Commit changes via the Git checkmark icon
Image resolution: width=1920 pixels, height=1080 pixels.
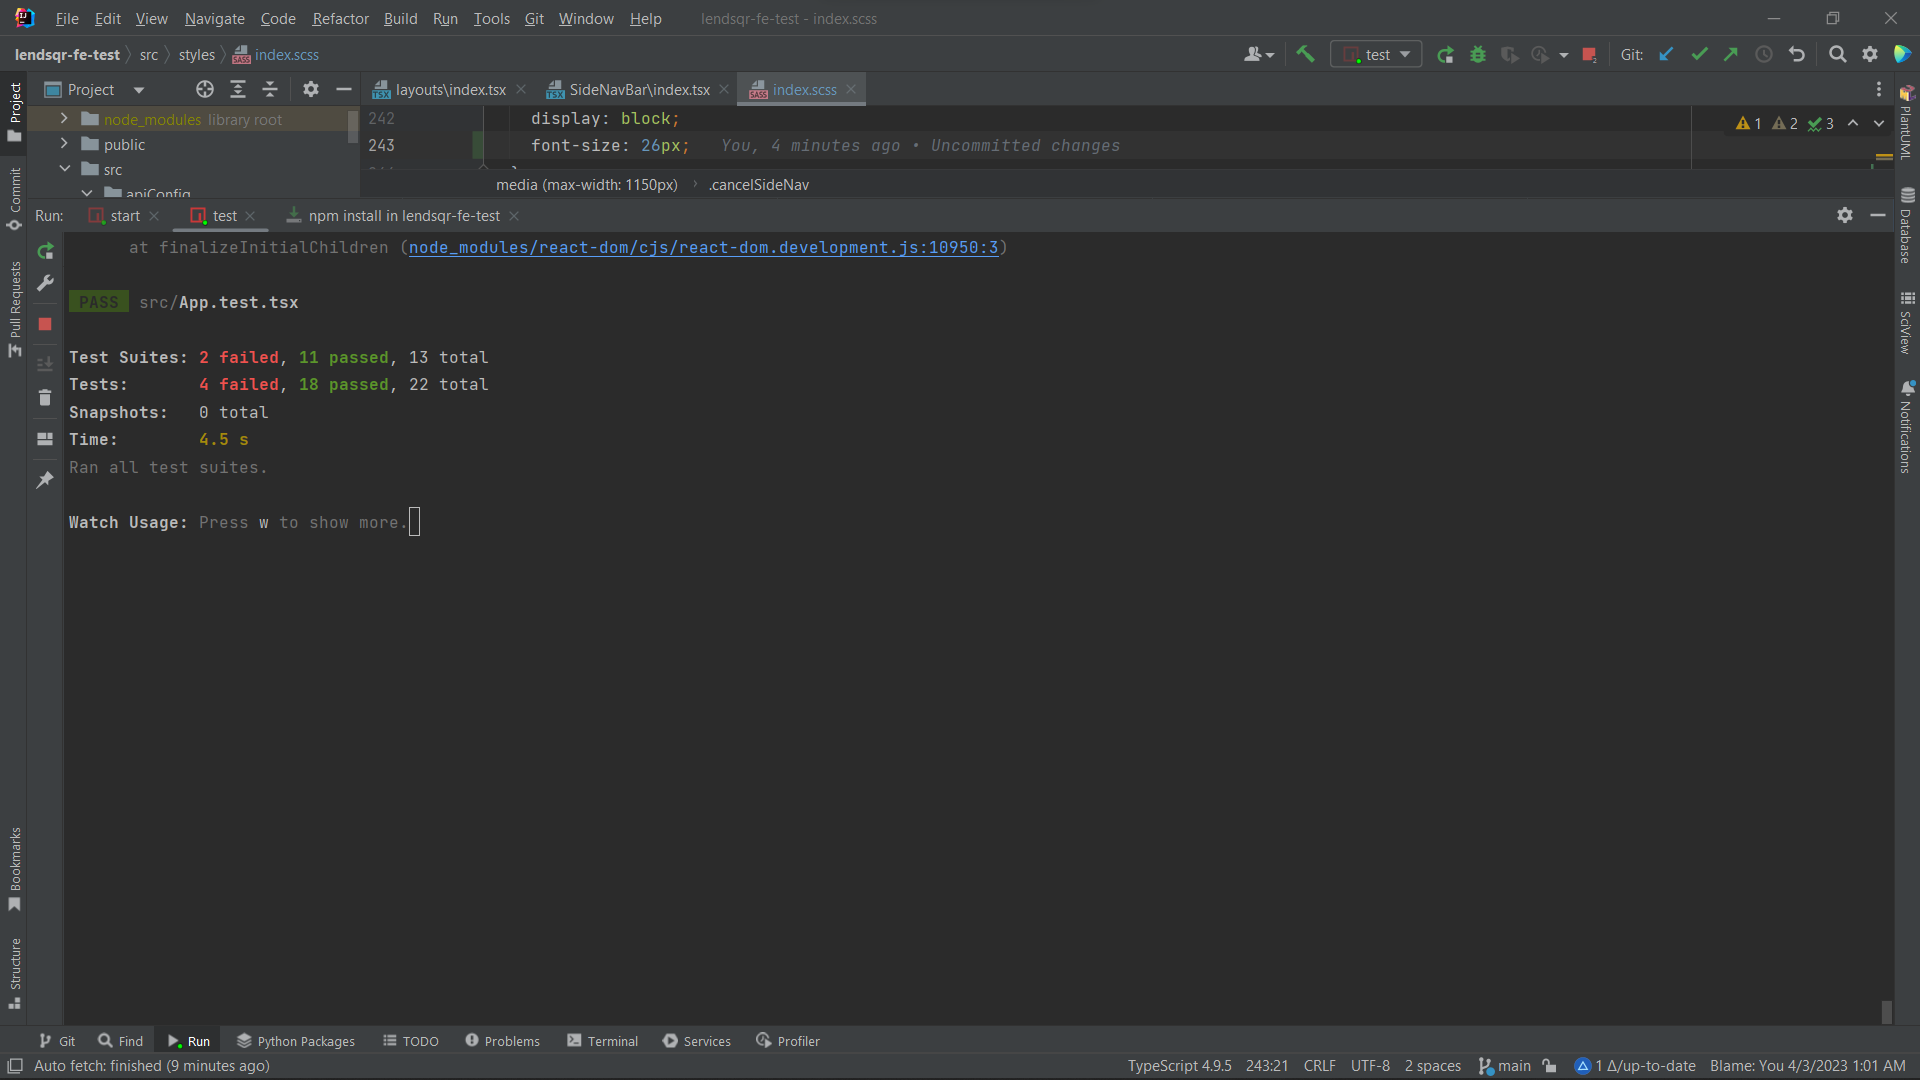(x=1699, y=55)
